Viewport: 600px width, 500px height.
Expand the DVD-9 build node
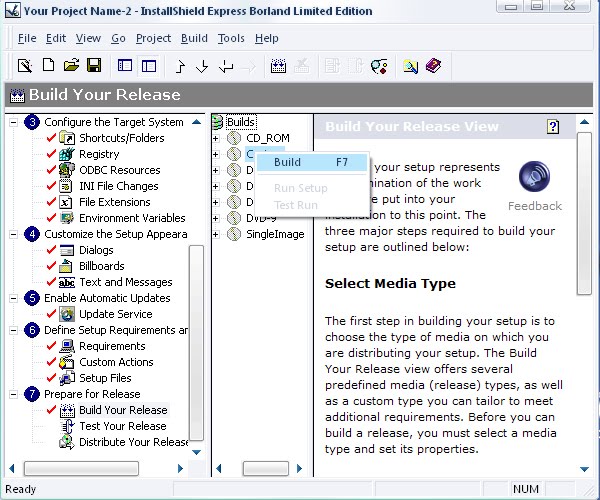click(x=216, y=218)
